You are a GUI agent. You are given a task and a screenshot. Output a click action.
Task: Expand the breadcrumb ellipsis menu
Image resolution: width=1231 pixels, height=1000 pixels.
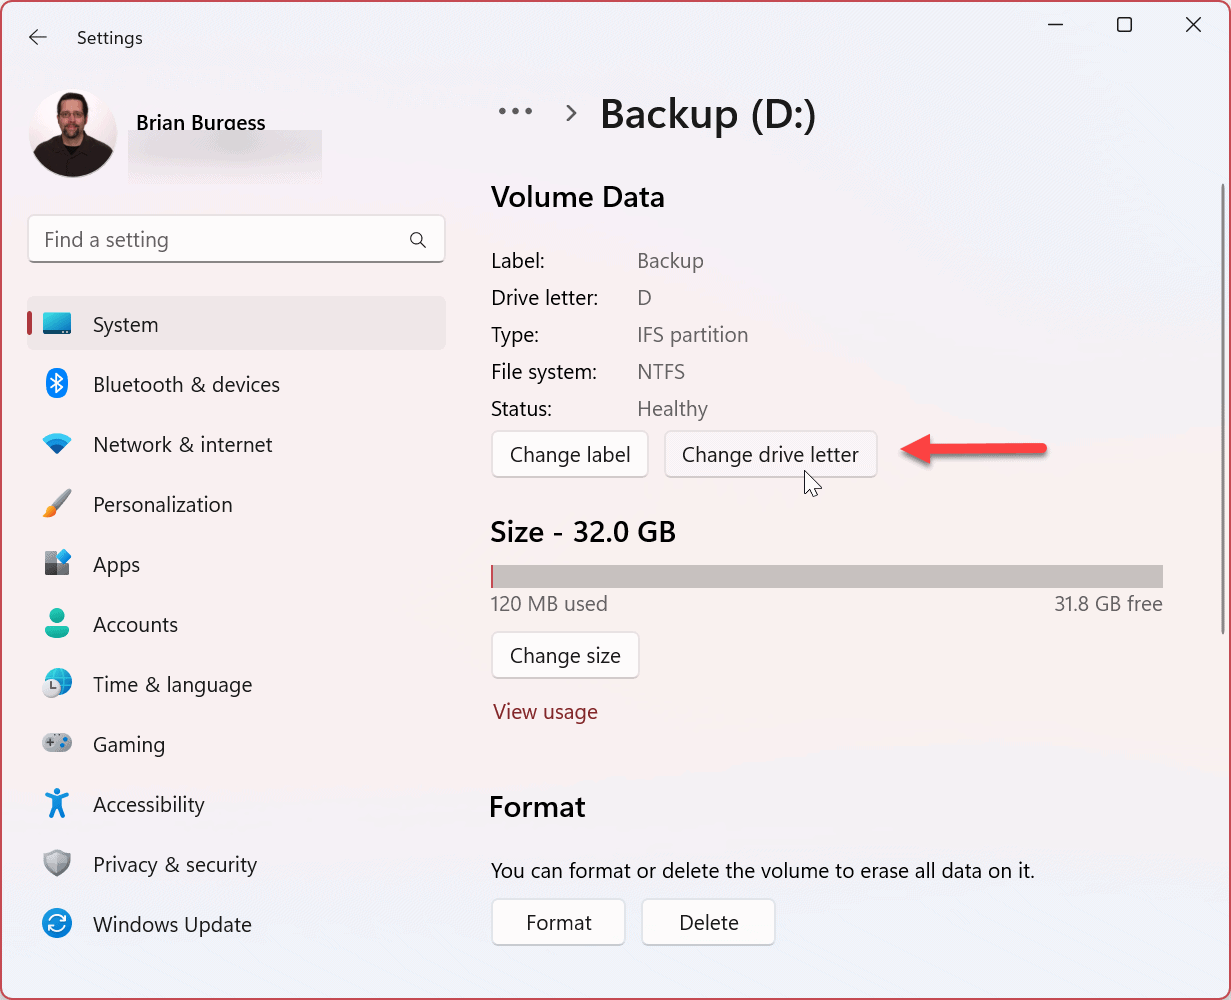[516, 112]
